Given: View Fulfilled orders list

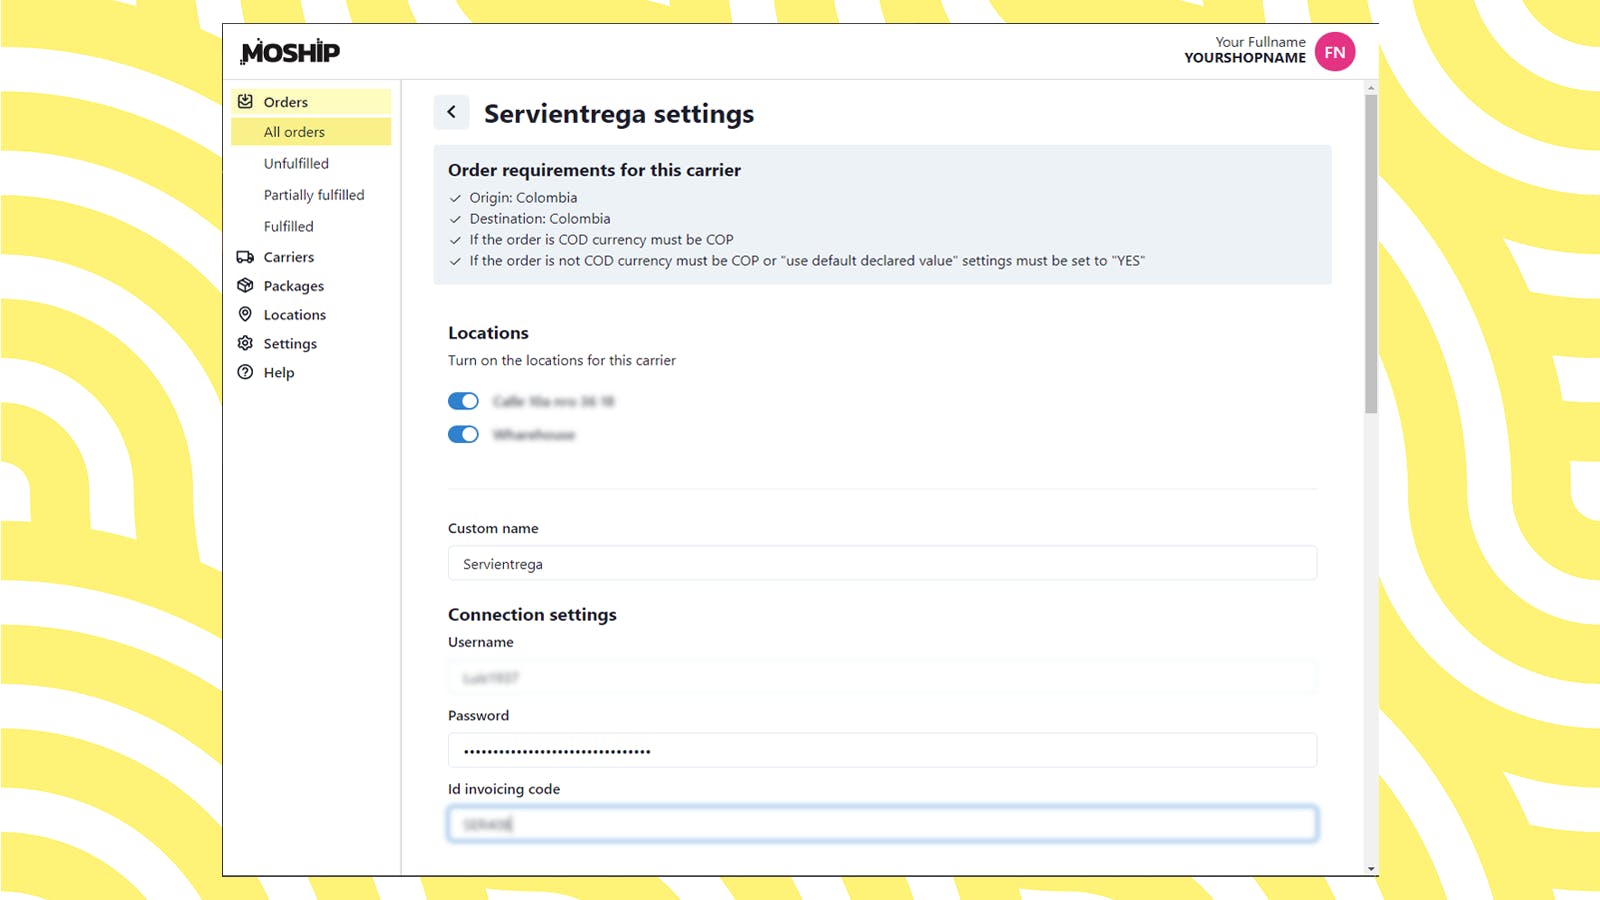Looking at the screenshot, I should pos(288,226).
